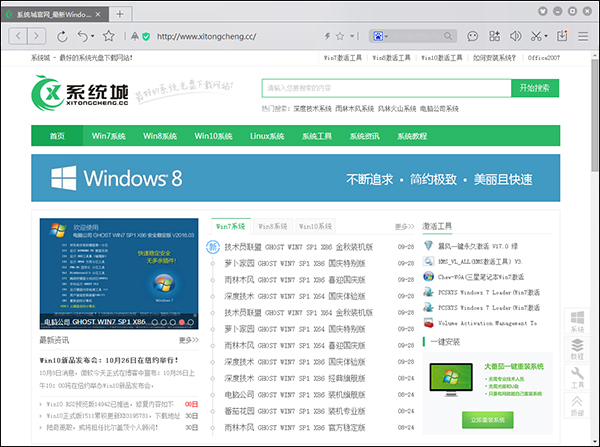
Task: Open downloads icon in toolbar
Action: click(x=562, y=36)
